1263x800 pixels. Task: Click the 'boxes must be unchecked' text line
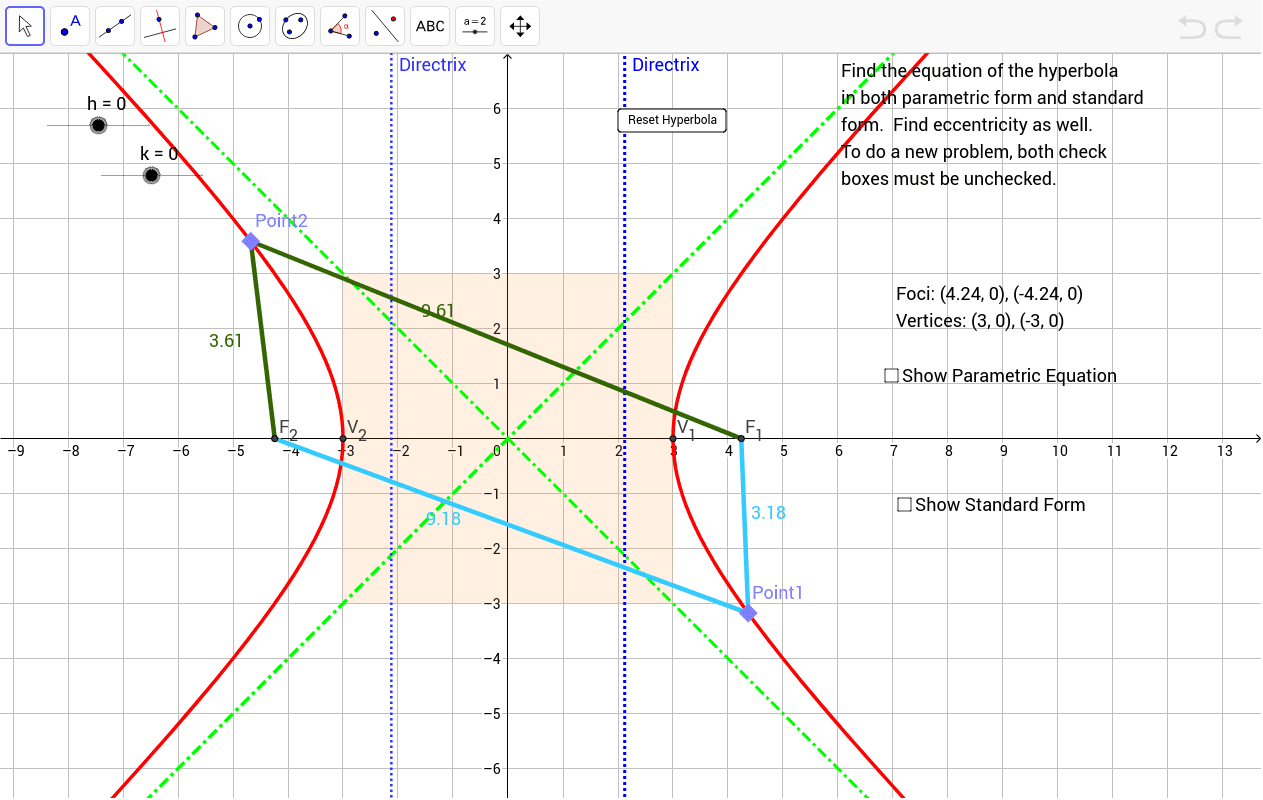point(948,179)
